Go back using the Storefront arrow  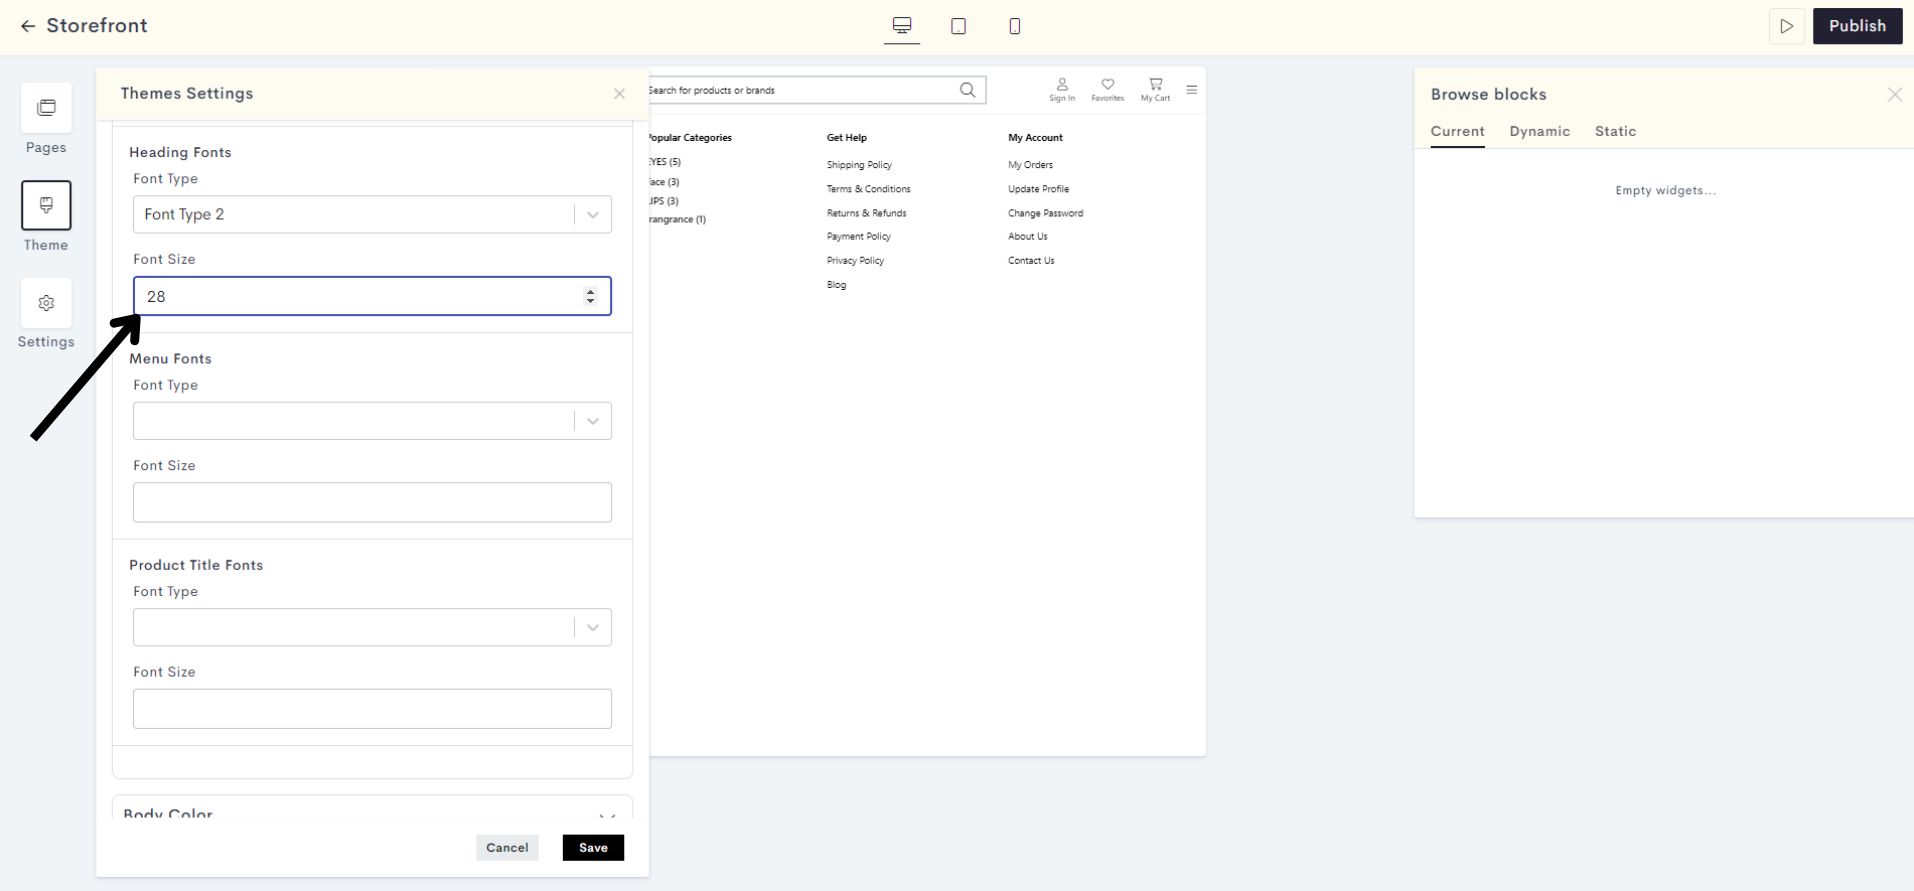coord(28,26)
